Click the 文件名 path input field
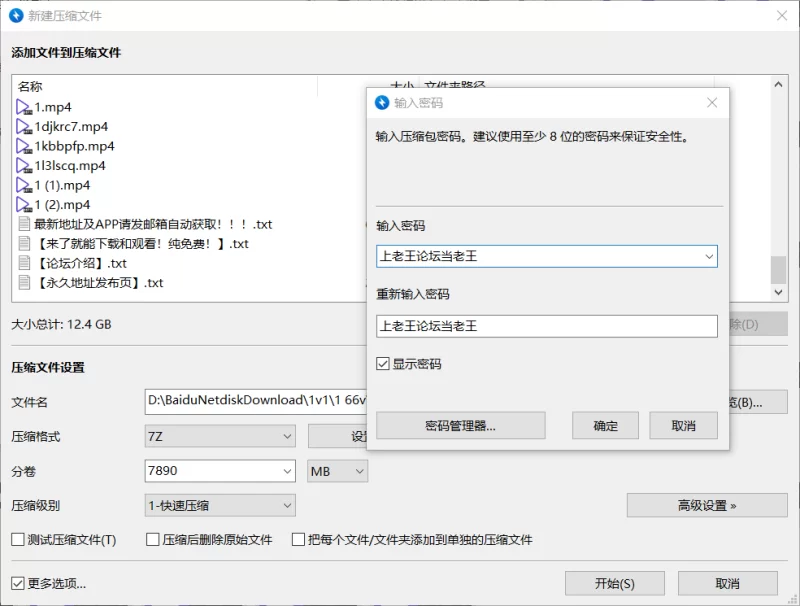 tap(256, 401)
